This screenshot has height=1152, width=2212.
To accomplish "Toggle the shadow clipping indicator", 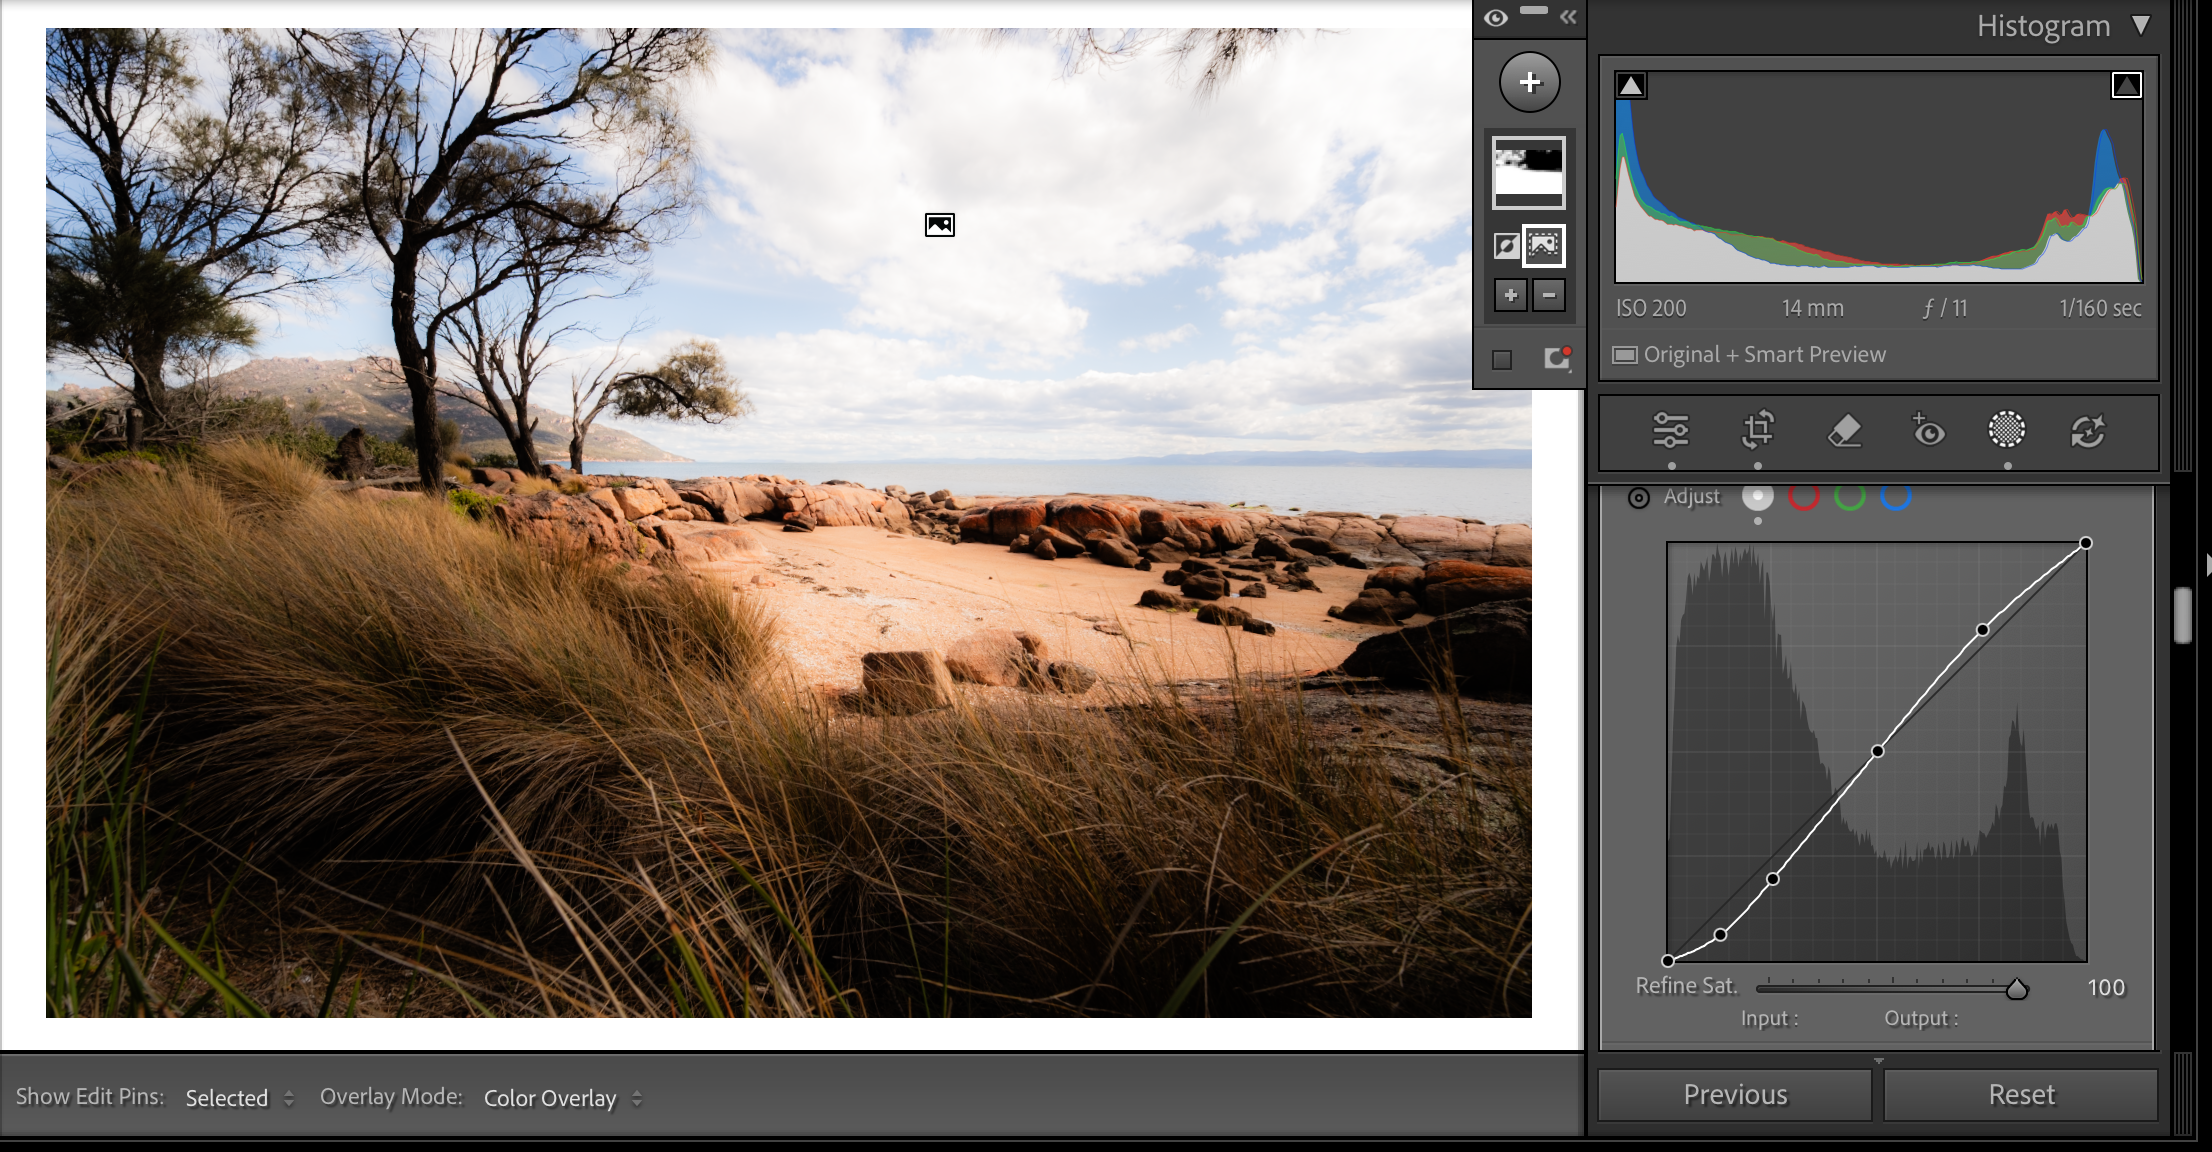I will (x=1631, y=86).
